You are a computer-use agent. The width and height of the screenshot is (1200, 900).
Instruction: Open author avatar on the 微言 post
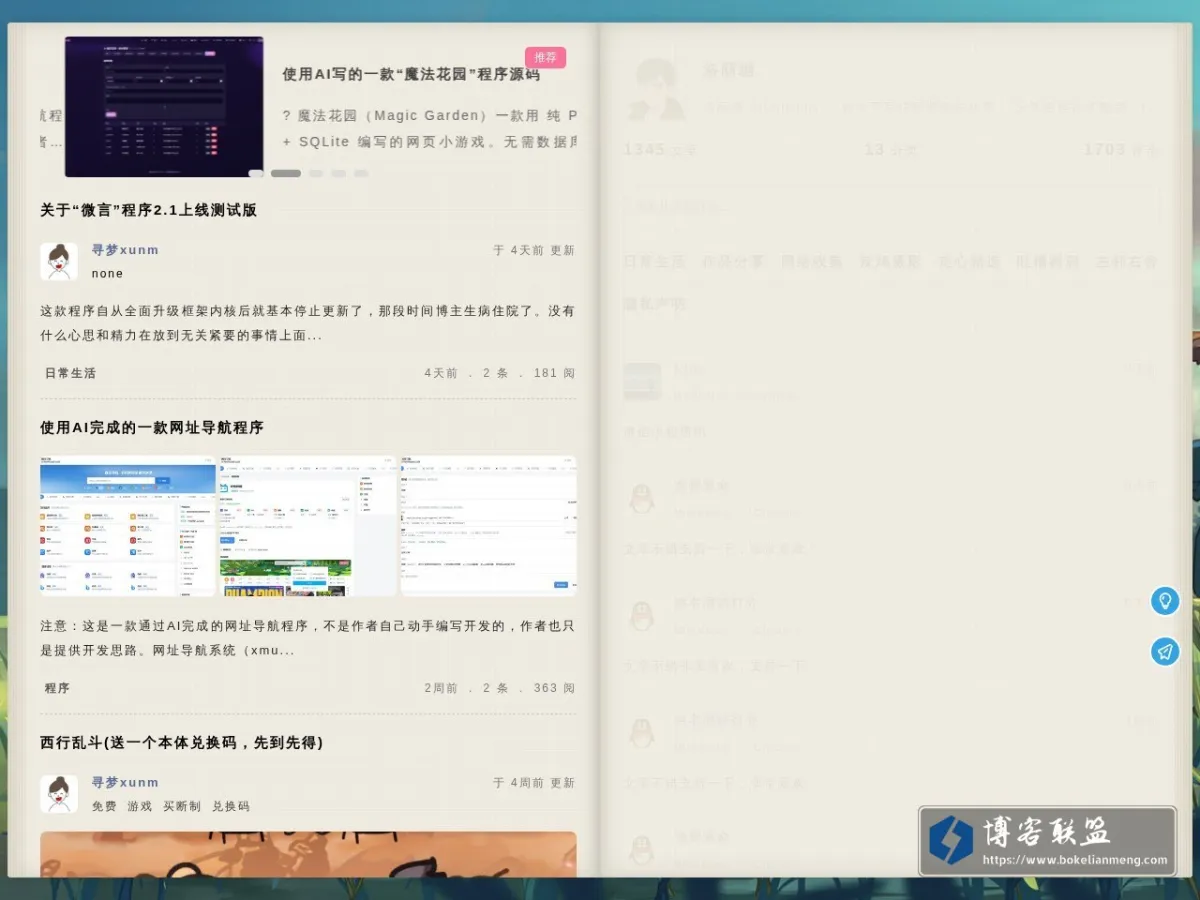(x=59, y=261)
